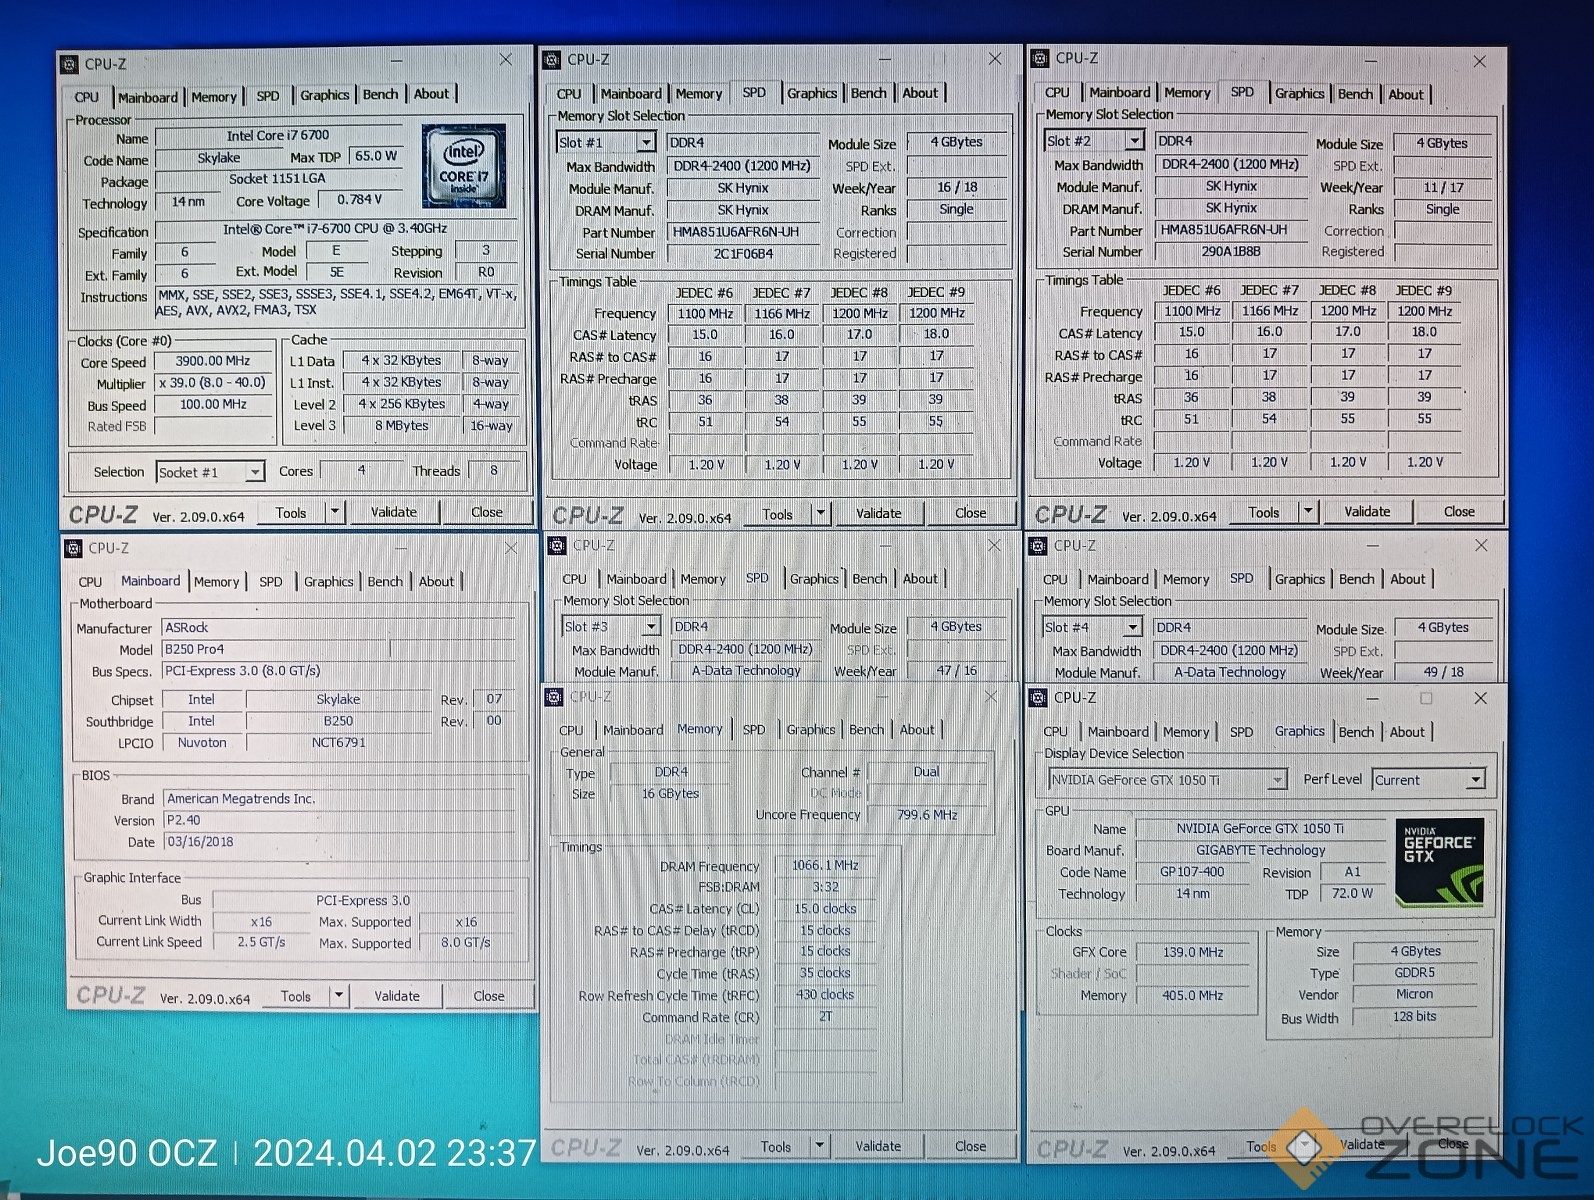Click Bus Width 128 bits field
This screenshot has width=1594, height=1200.
coord(1414,1017)
